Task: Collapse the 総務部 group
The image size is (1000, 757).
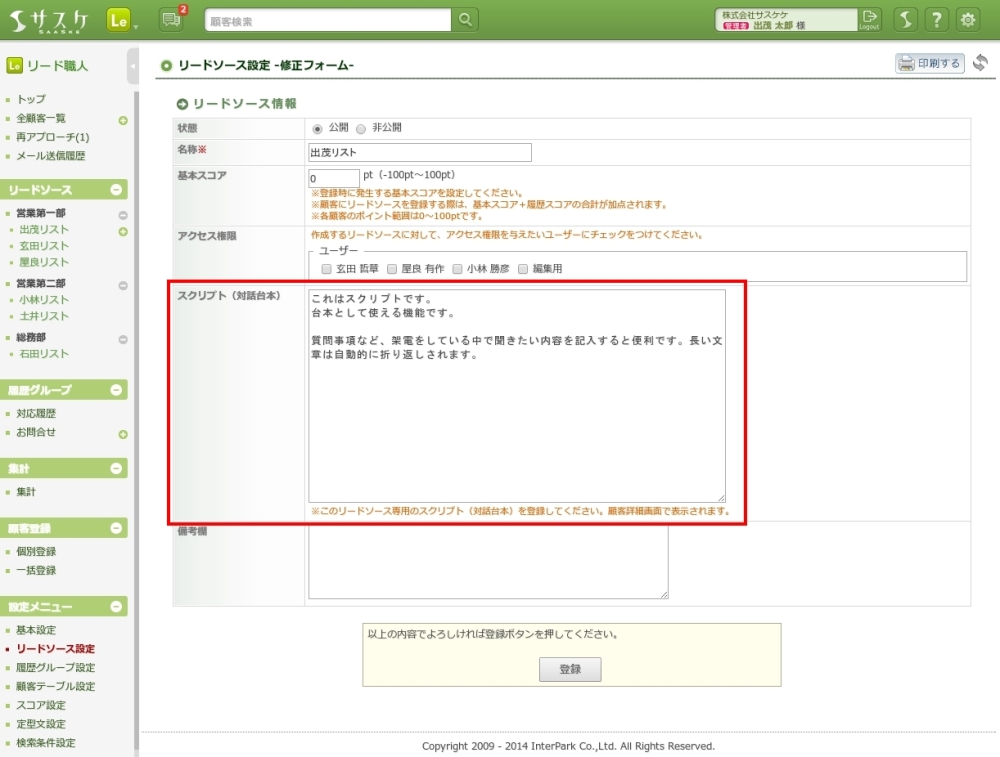Action: 123,339
